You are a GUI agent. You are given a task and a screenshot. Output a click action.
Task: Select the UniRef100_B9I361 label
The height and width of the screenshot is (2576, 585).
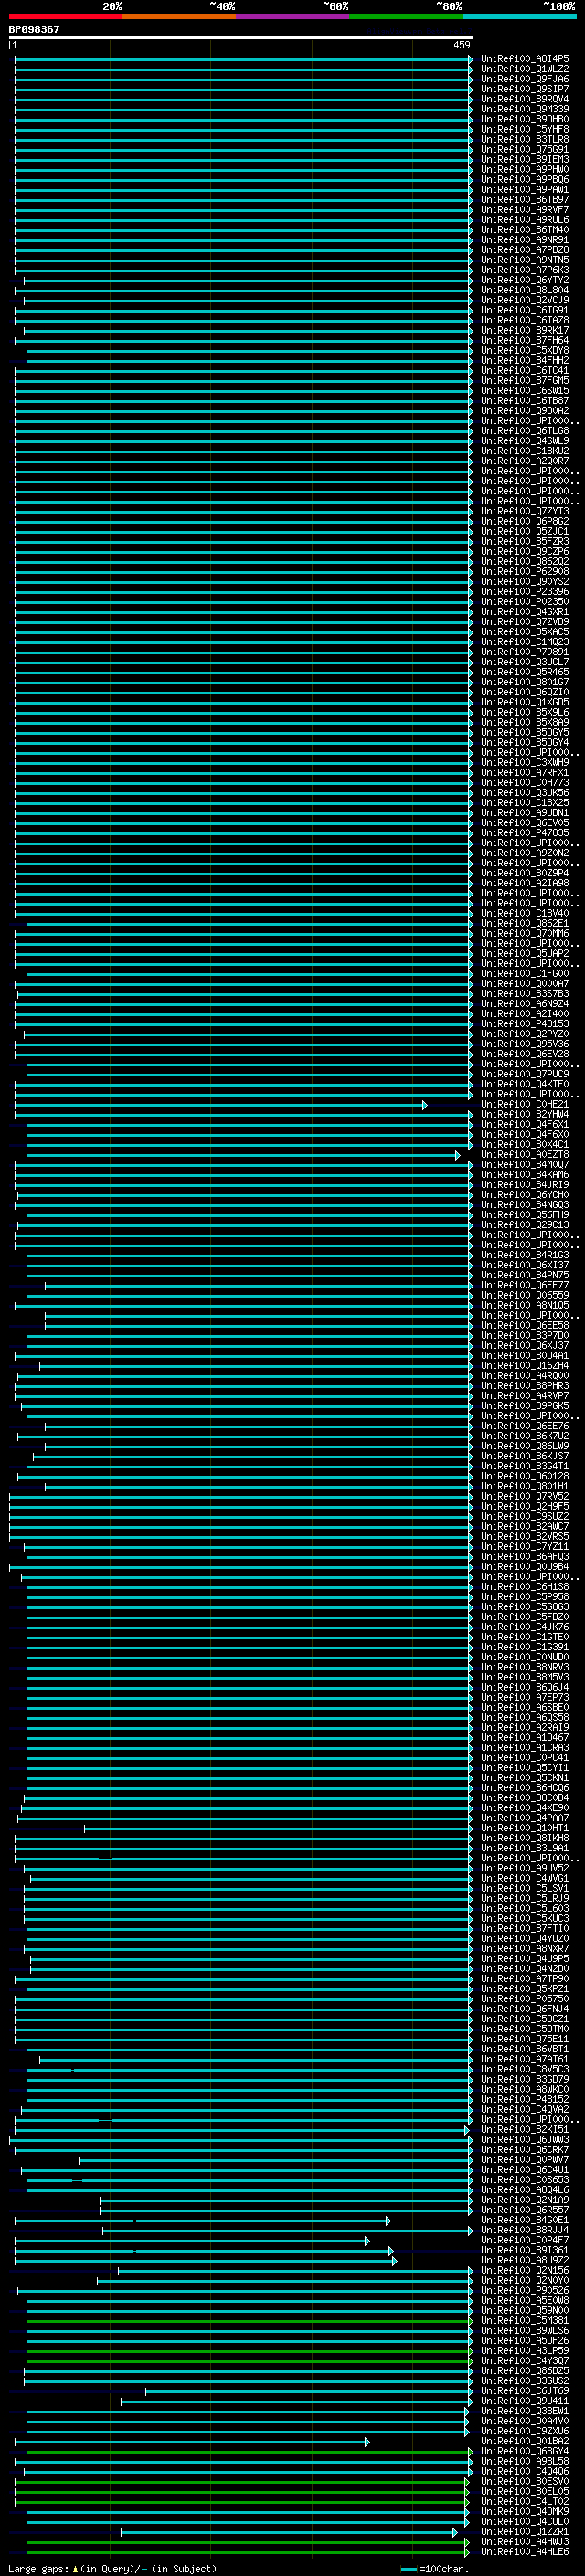524,2250
